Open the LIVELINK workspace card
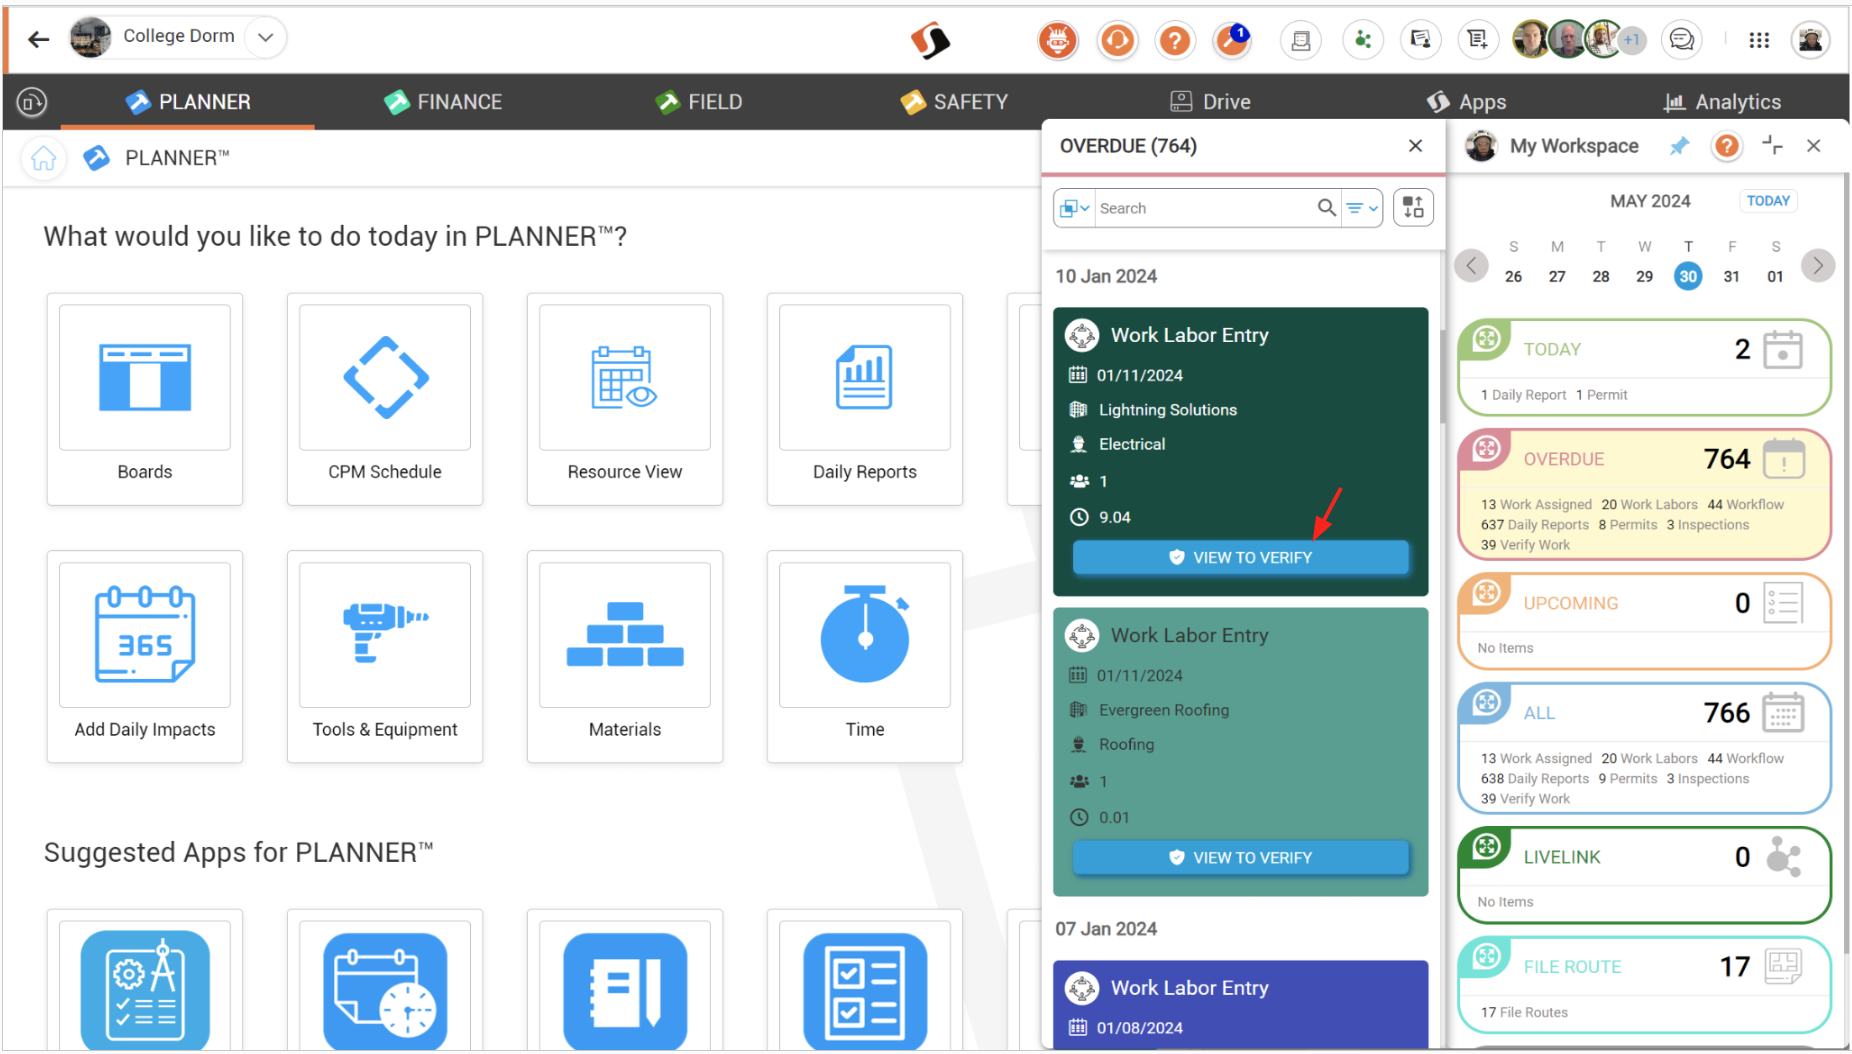The height and width of the screenshot is (1054, 1852). click(1644, 875)
